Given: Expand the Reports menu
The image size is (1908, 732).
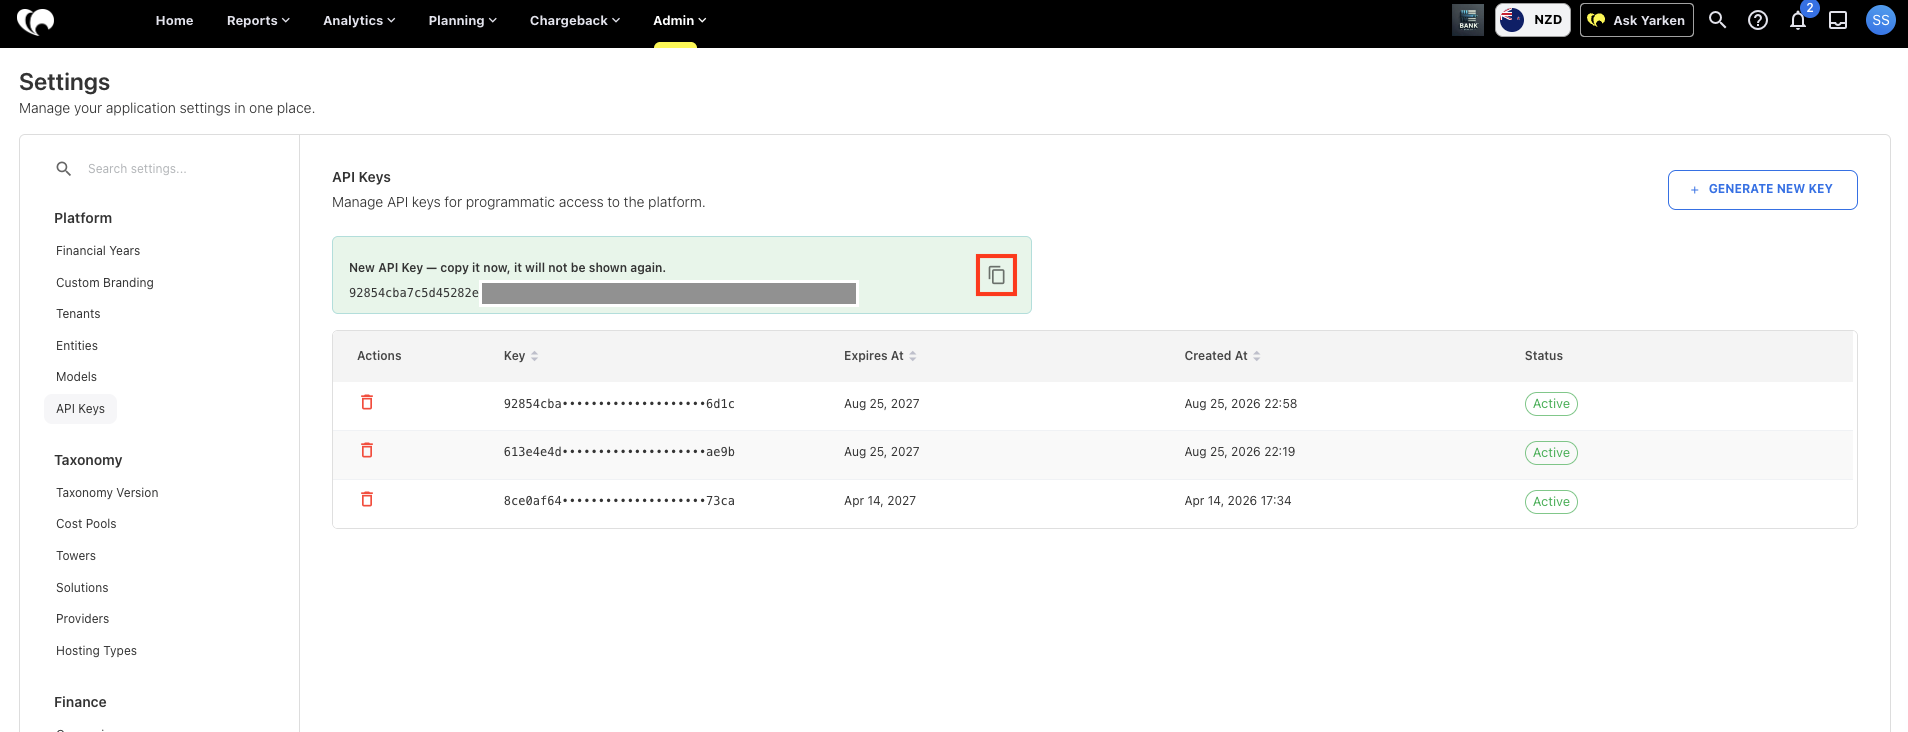Looking at the screenshot, I should click(258, 20).
